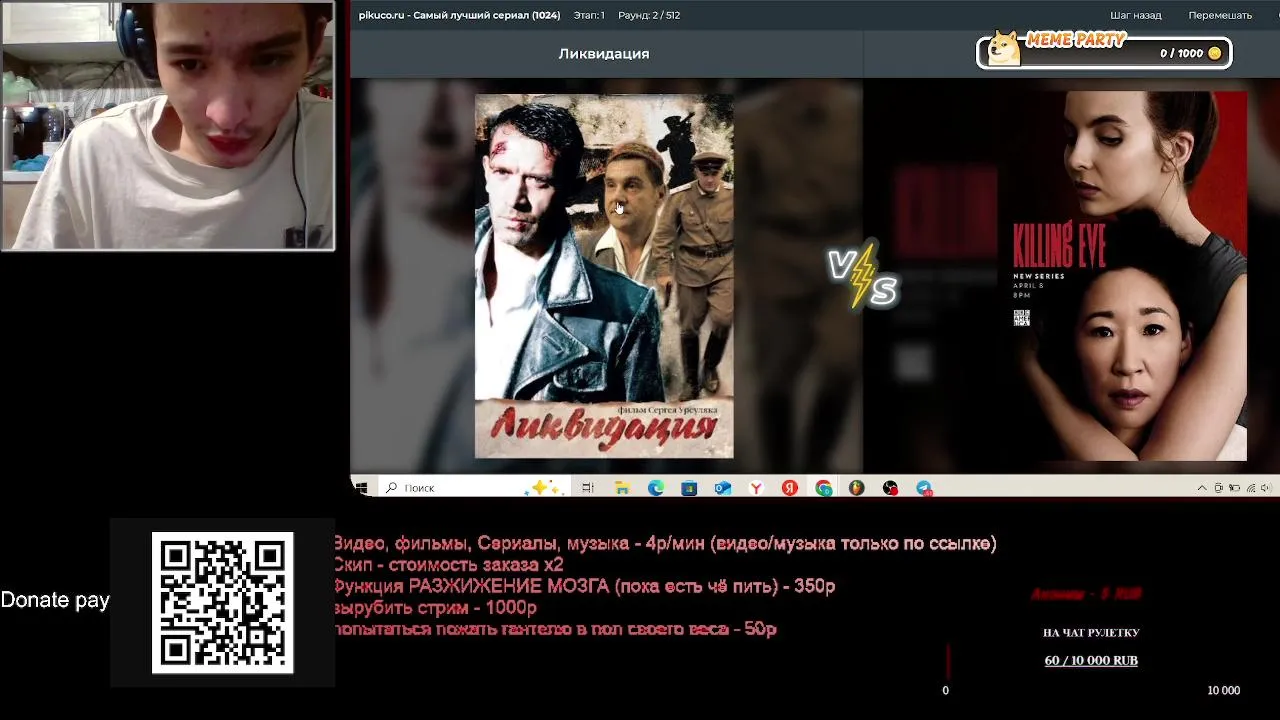1280x720 pixels.
Task: Click the gold coin counter icon
Action: [1215, 53]
